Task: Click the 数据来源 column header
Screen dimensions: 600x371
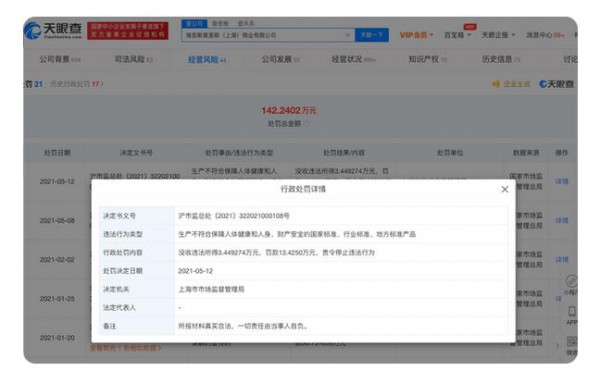Action: [526, 153]
